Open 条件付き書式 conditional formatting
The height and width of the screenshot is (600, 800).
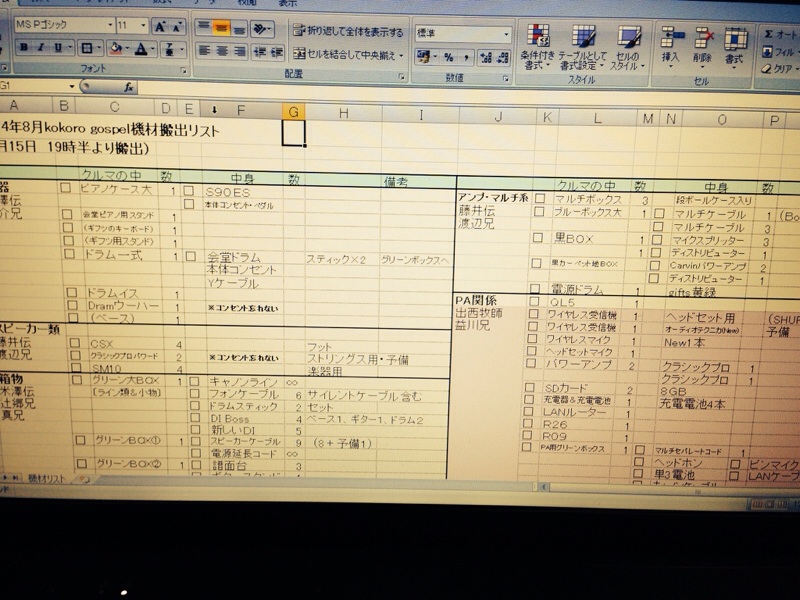click(538, 47)
